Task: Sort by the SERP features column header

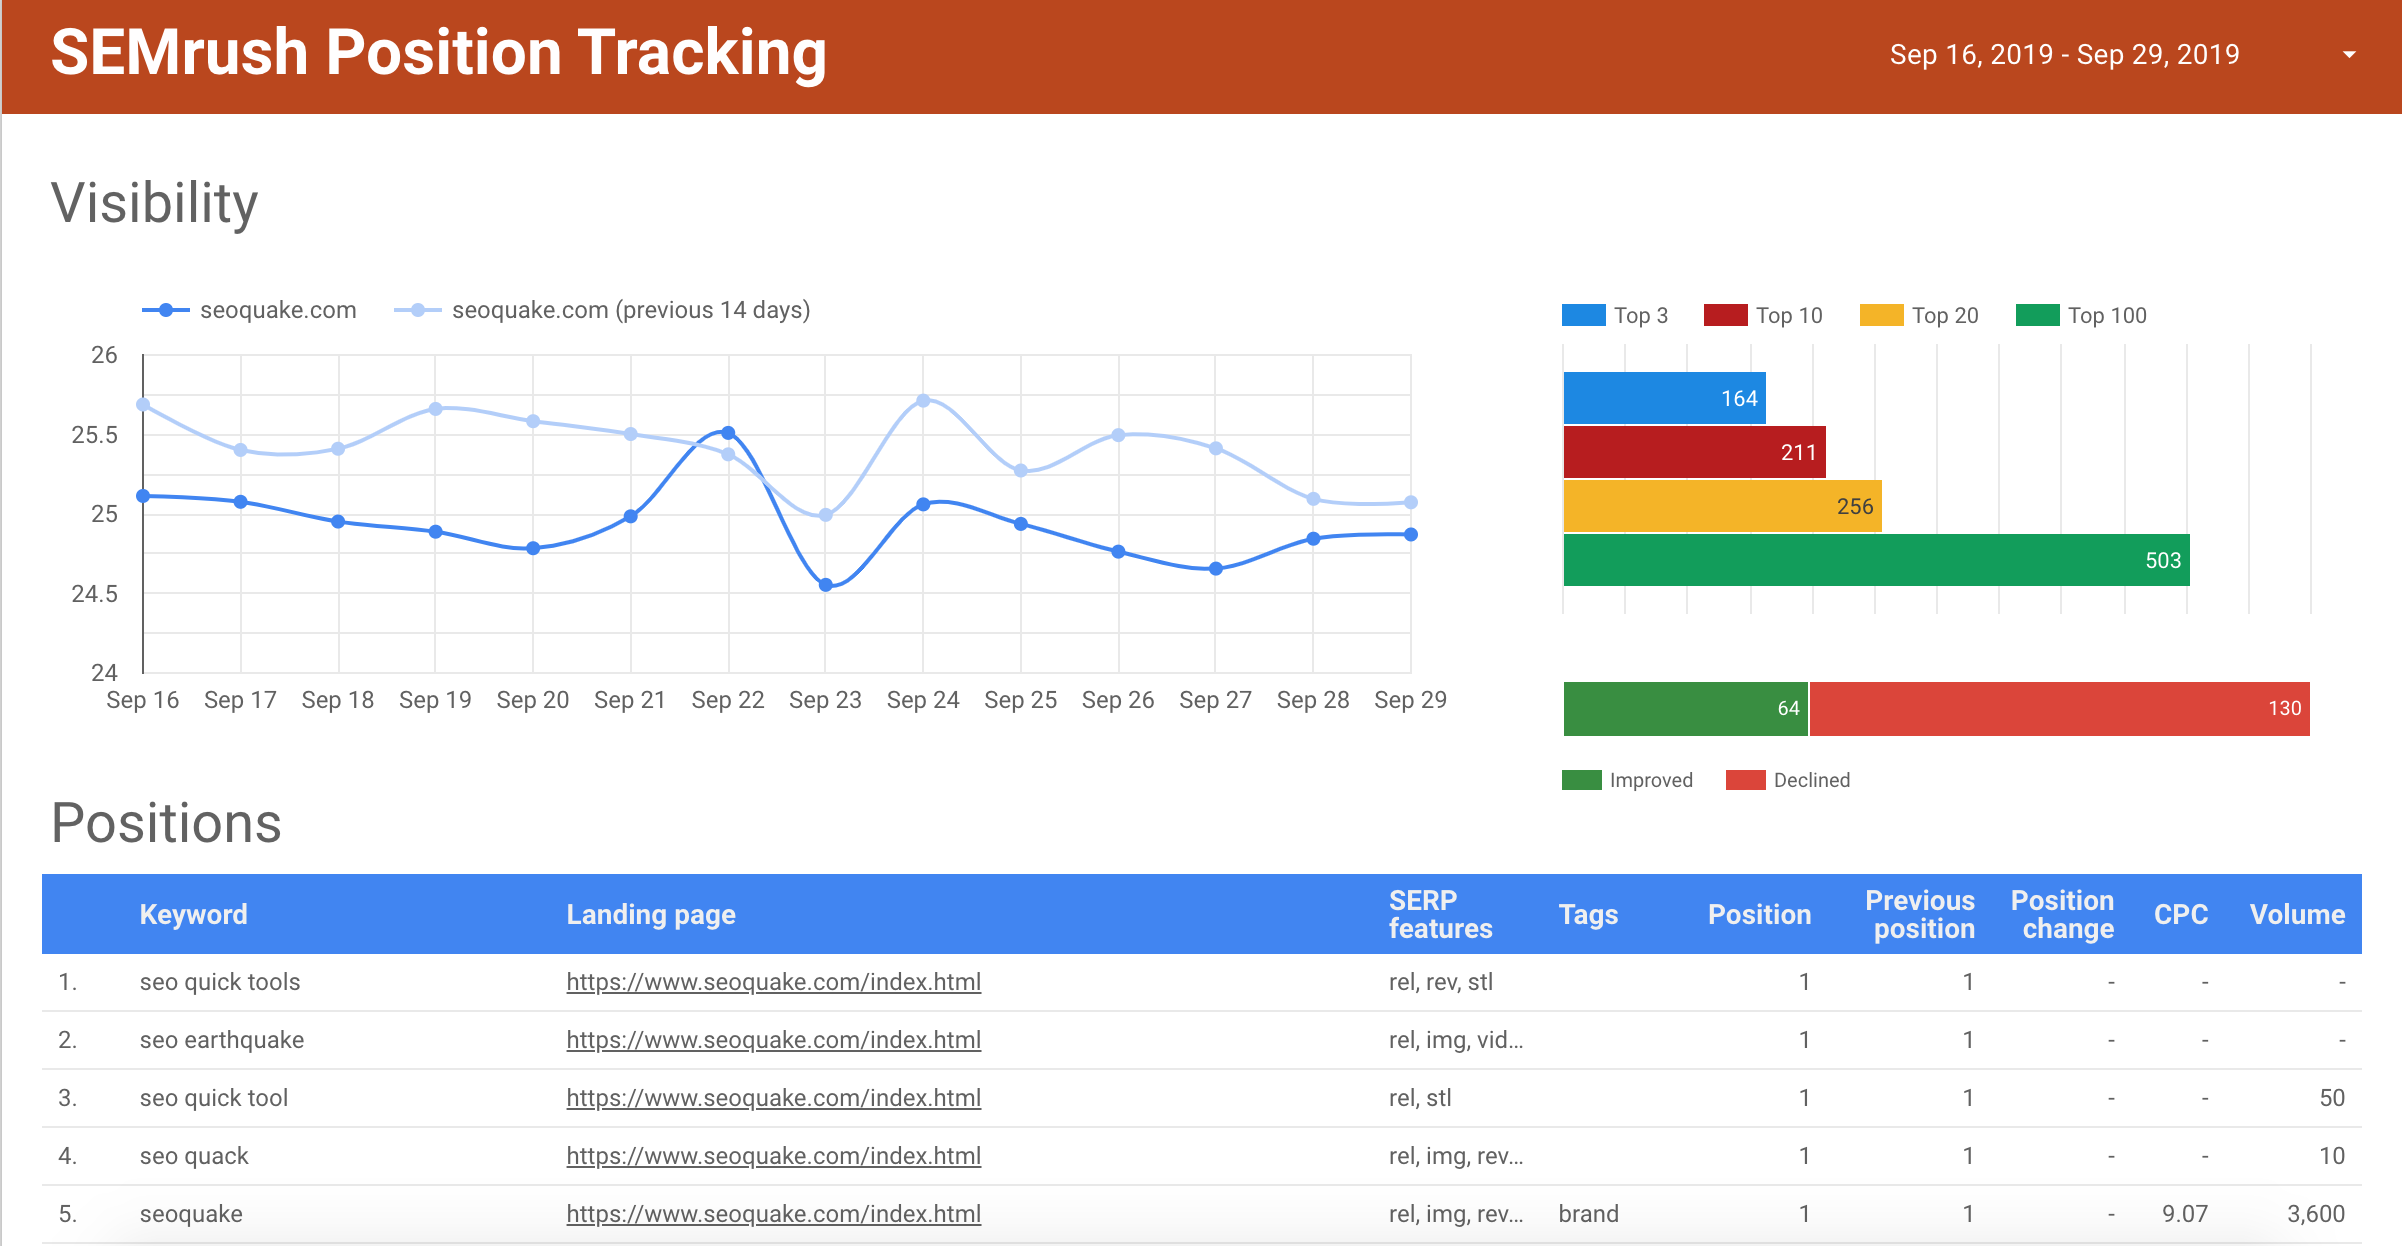Action: tap(1440, 914)
